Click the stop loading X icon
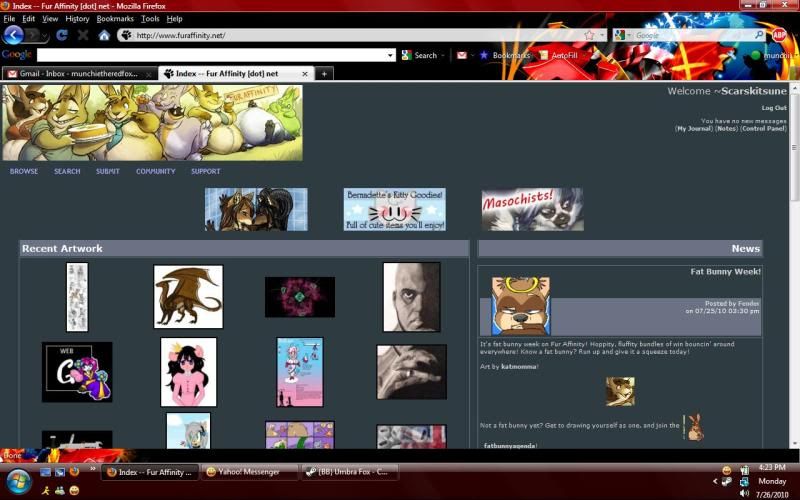Viewport: 800px width, 500px height. point(83,35)
